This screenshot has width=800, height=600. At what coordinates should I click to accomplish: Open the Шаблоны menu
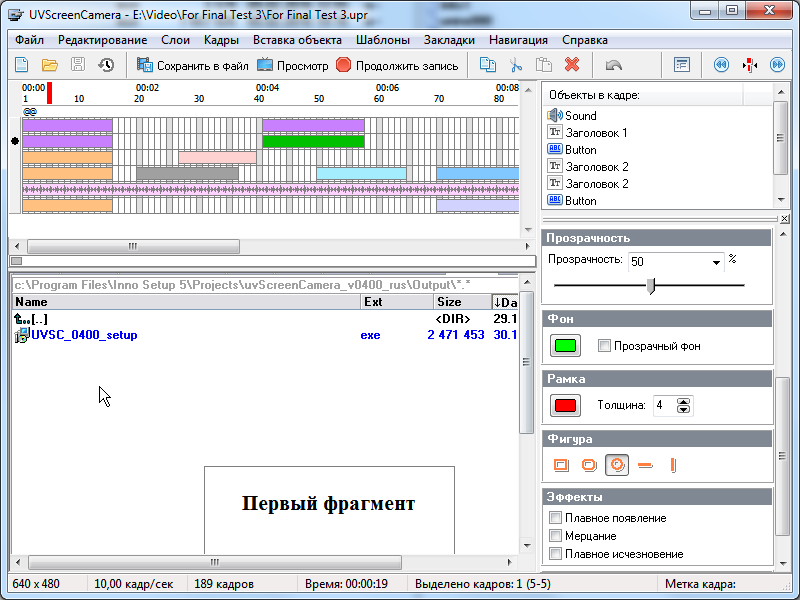pyautogui.click(x=382, y=40)
